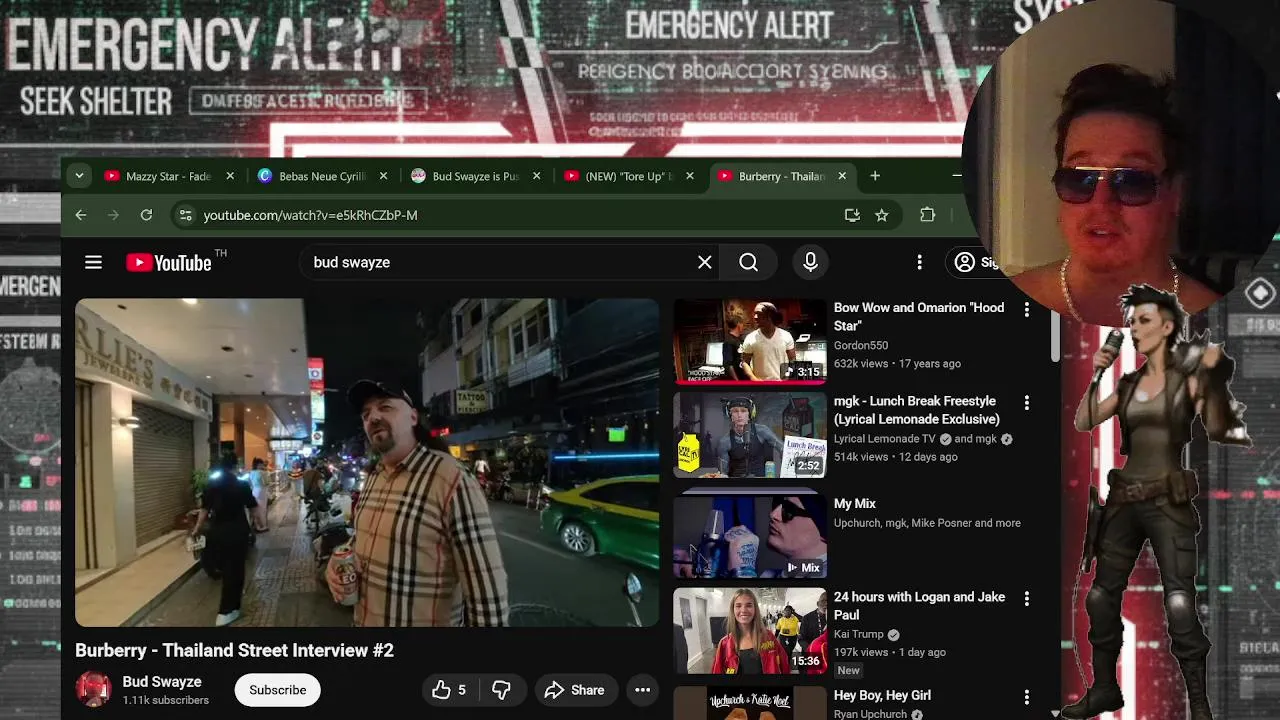Image resolution: width=1280 pixels, height=720 pixels.
Task: Open options menu for Hey Boy, Hey Girl
Action: [x=1026, y=697]
